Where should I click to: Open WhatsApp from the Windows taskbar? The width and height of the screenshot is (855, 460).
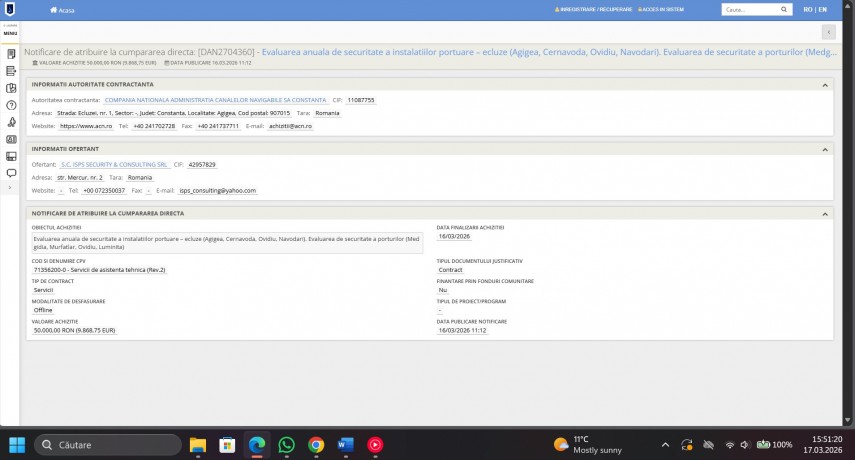point(286,444)
